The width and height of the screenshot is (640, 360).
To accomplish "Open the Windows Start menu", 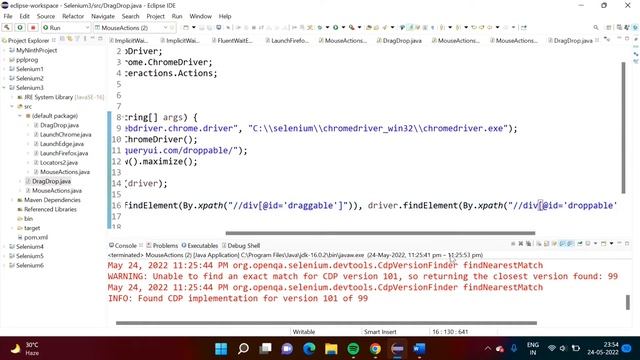I will [x=221, y=349].
